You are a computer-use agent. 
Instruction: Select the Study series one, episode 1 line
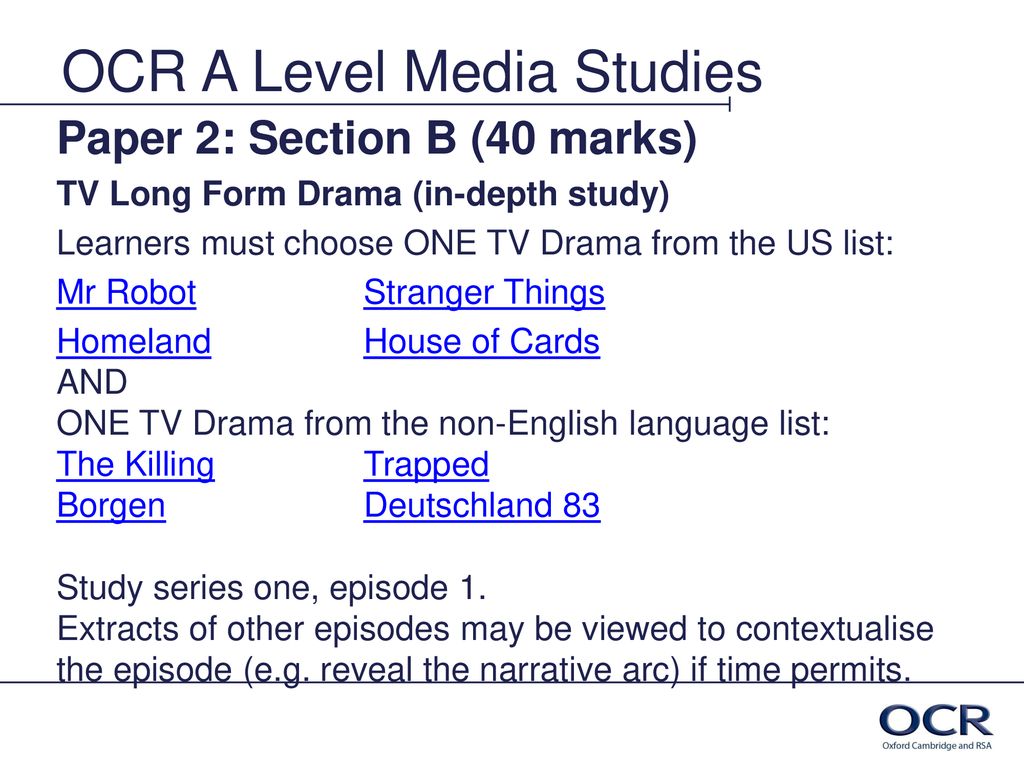272,587
